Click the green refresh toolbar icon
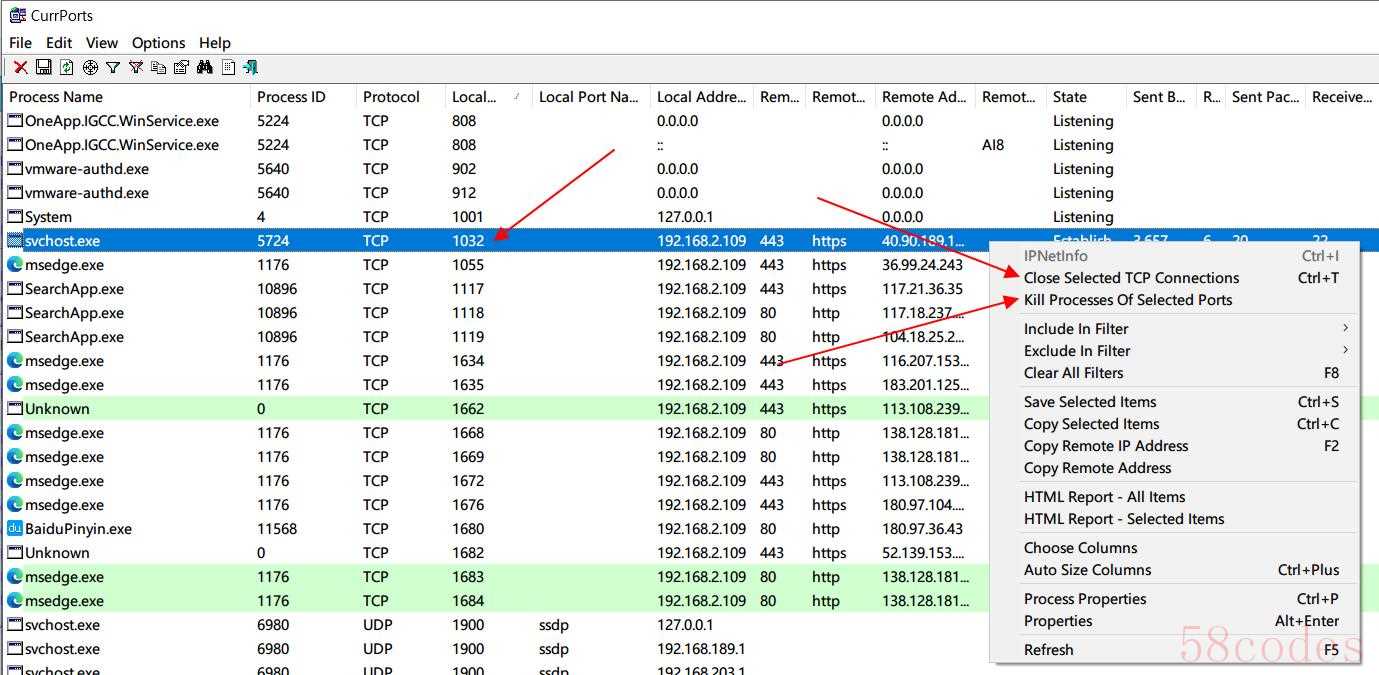This screenshot has width=1379, height=675. point(66,67)
